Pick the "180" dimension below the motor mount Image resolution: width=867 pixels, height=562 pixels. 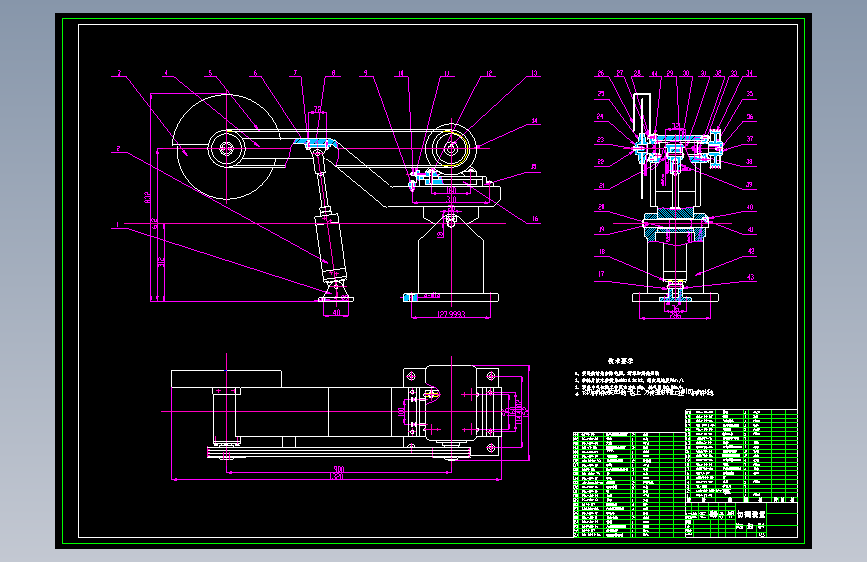pos(451,191)
